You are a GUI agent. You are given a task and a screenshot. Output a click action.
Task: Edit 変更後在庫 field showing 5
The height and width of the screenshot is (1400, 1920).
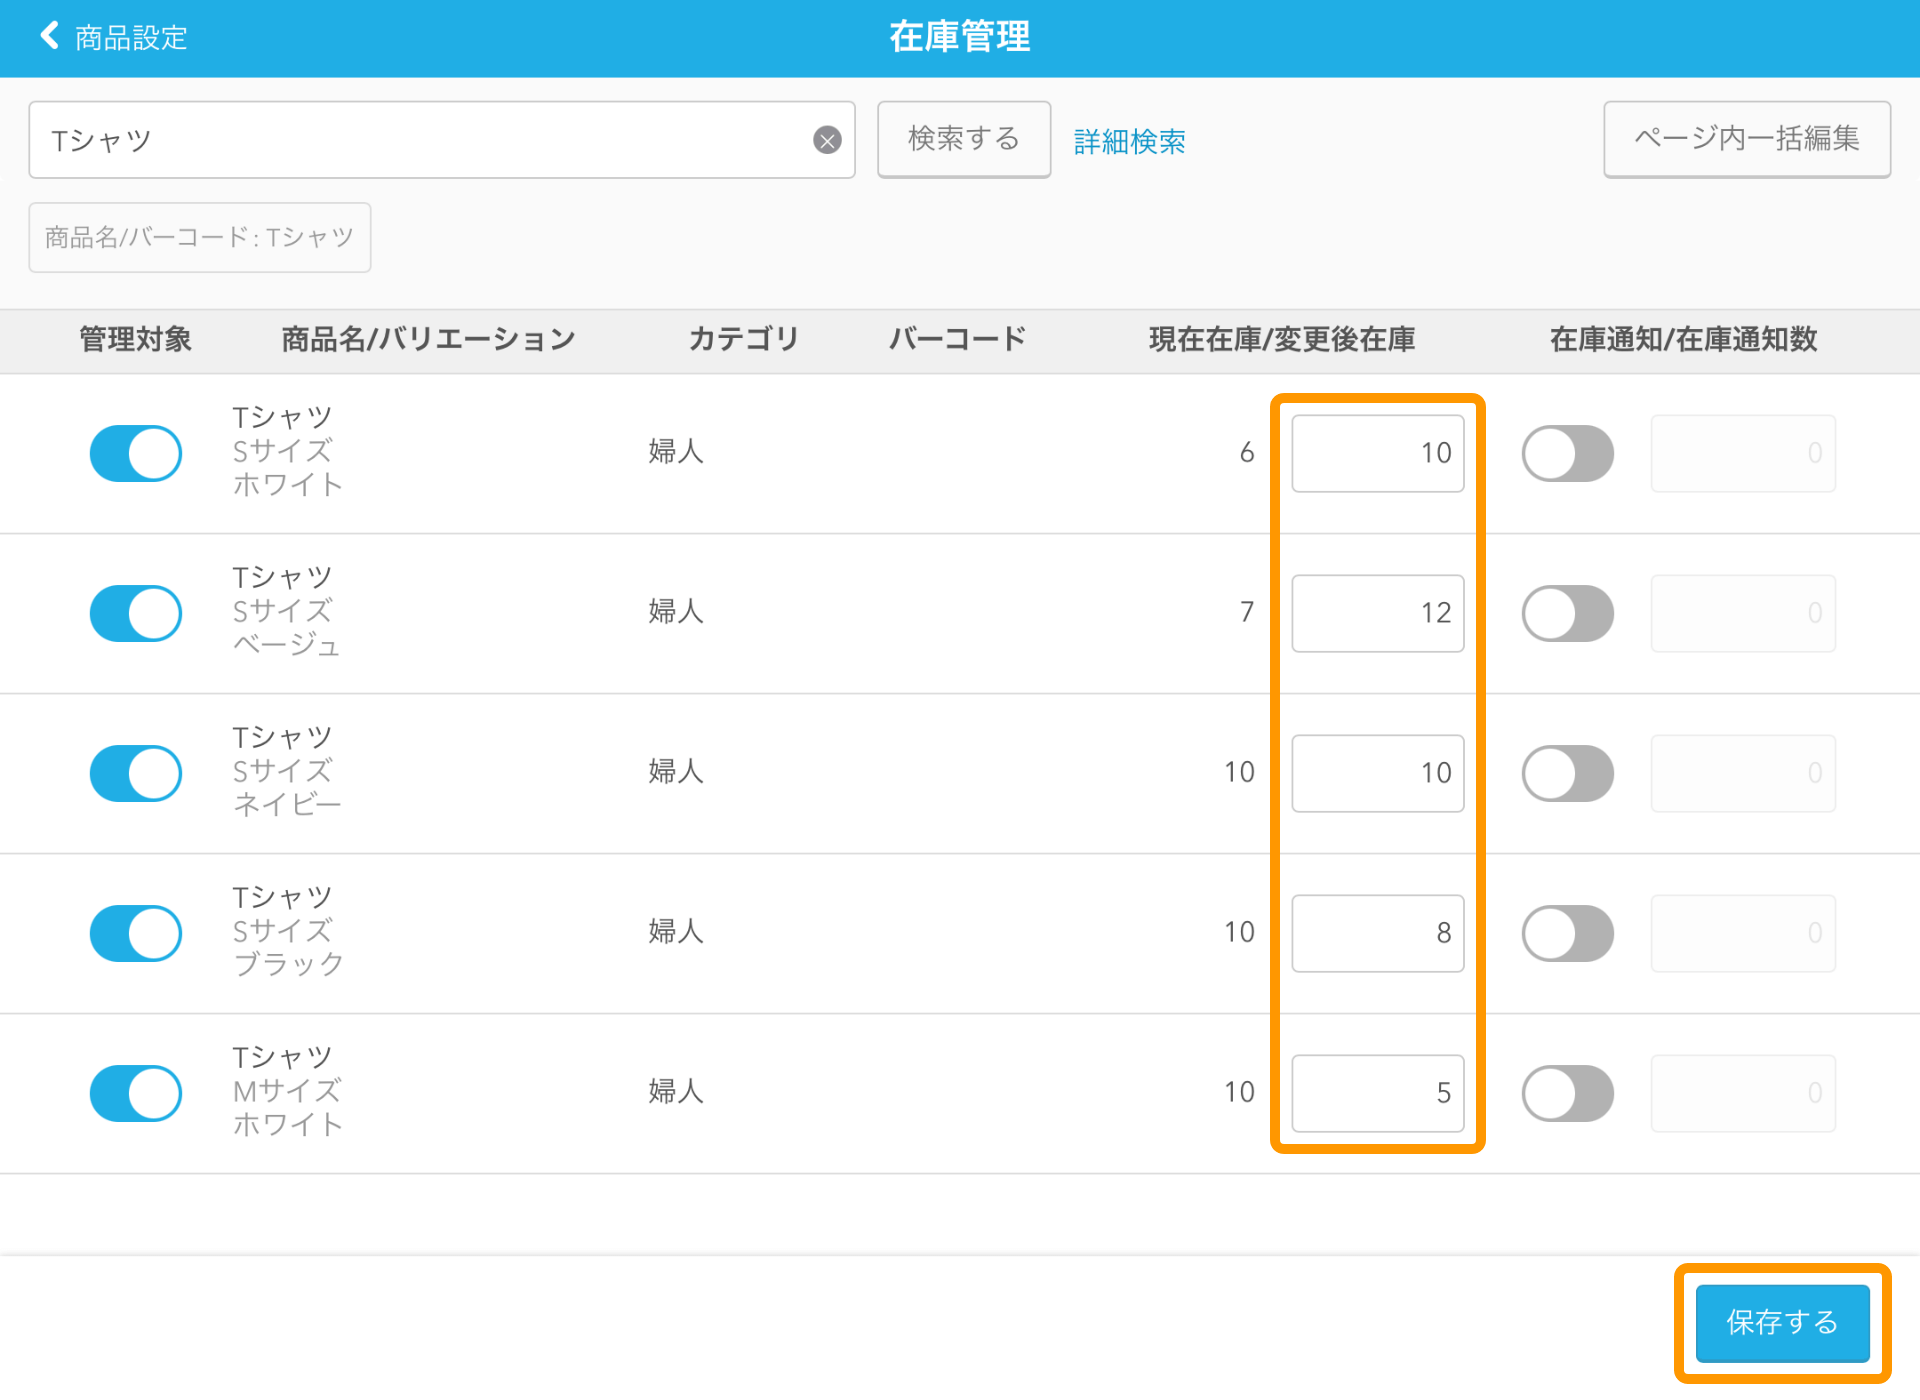[1378, 1093]
